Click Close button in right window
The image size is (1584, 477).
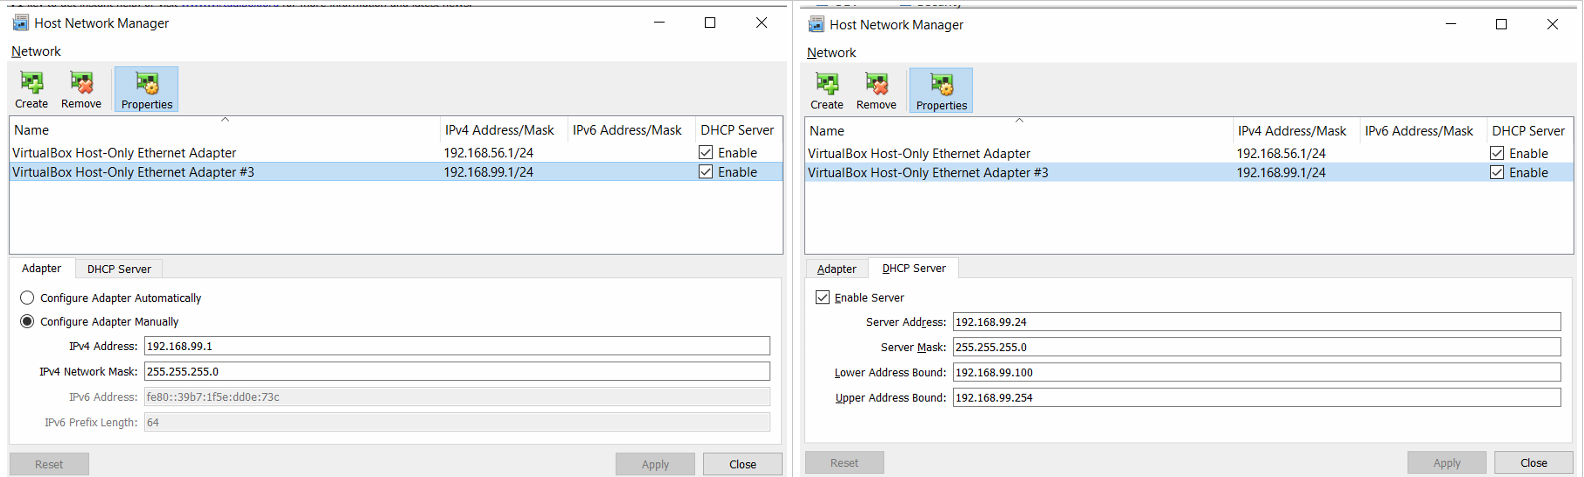pyautogui.click(x=1534, y=463)
